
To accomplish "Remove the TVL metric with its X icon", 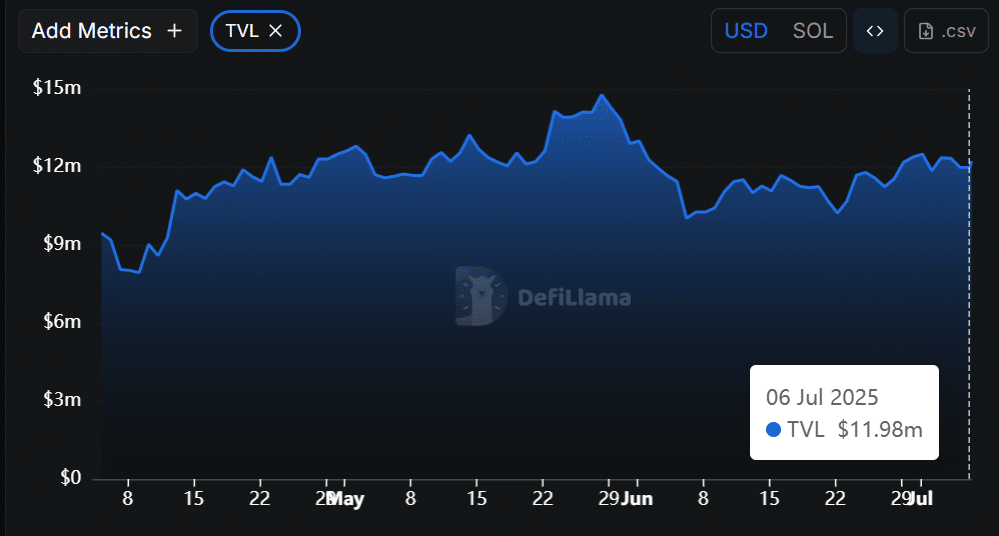I will pos(277,31).
